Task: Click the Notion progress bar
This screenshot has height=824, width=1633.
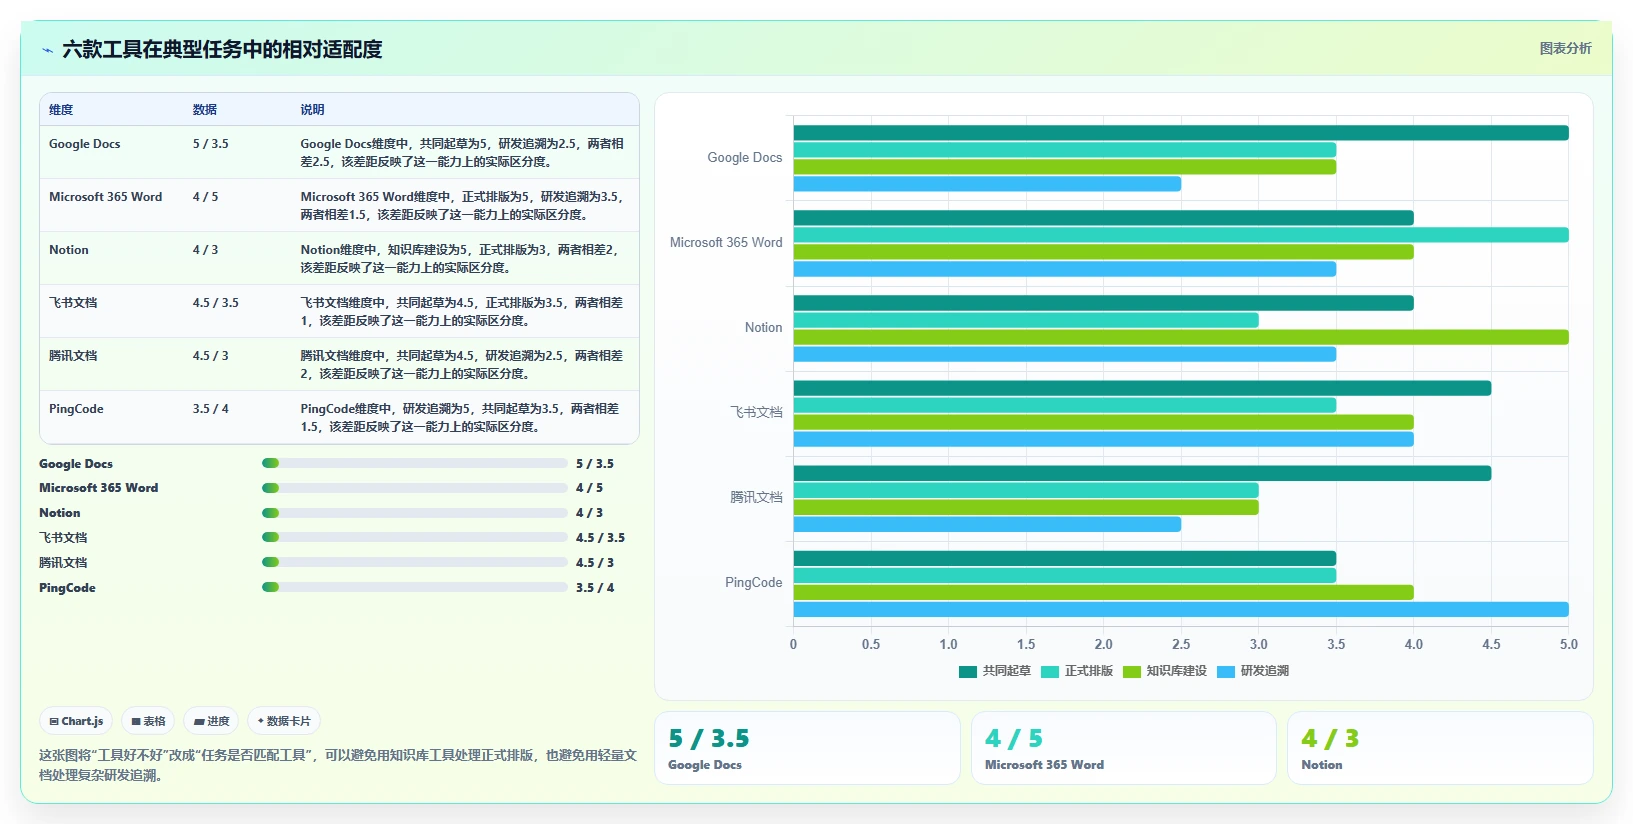Action: click(x=415, y=513)
